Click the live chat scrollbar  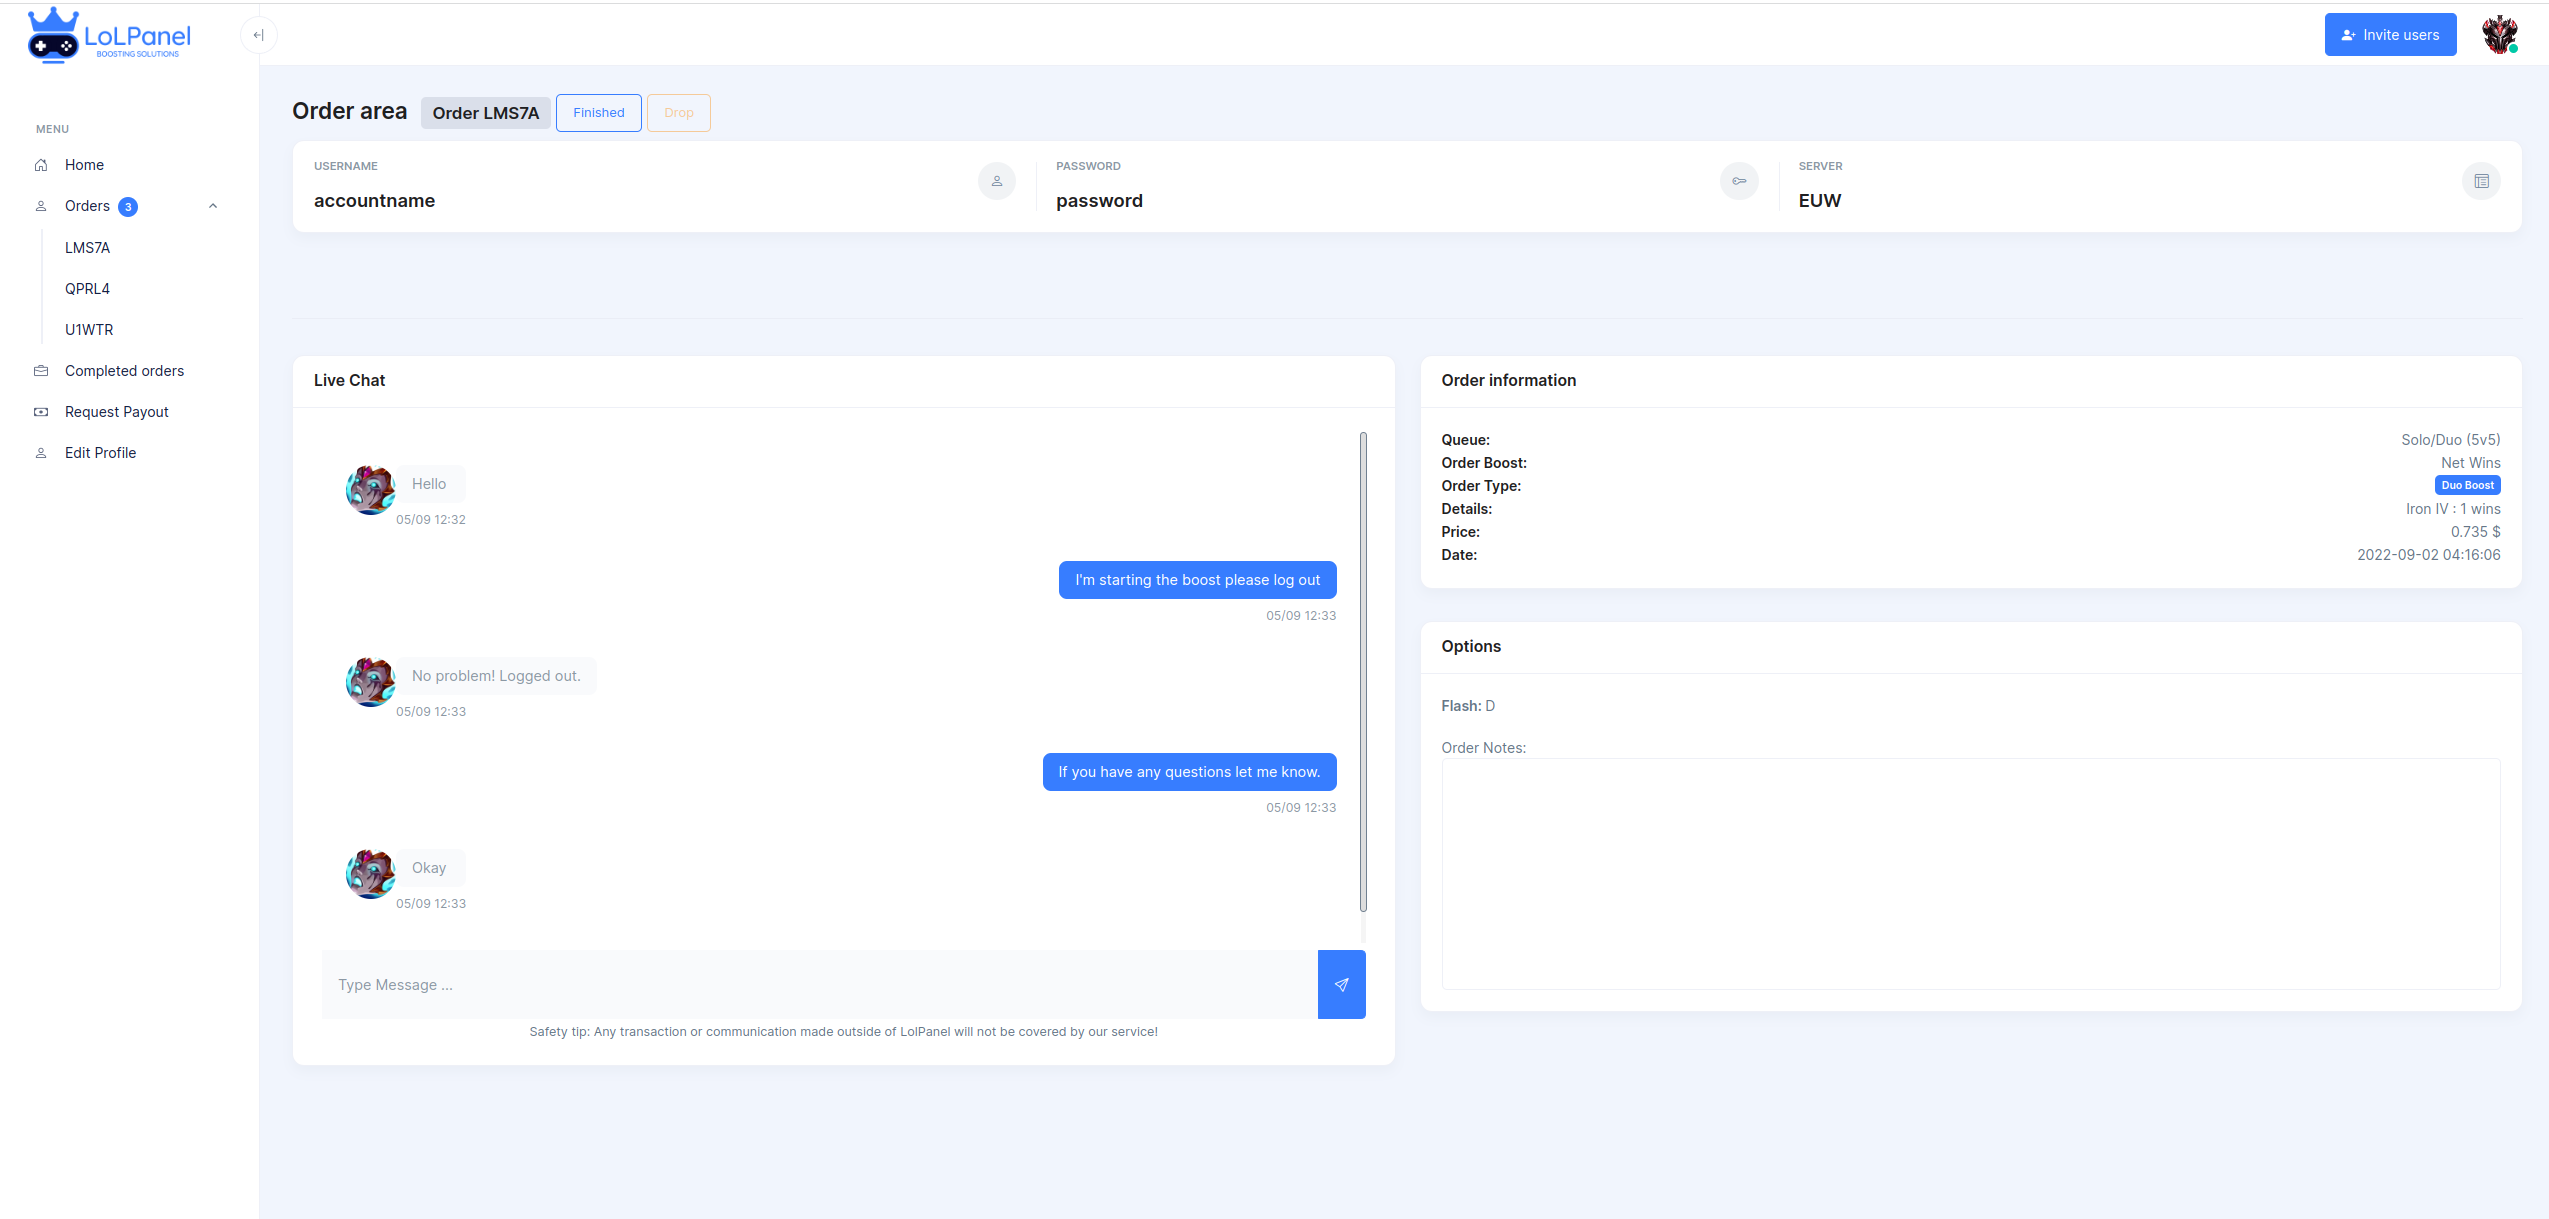(1363, 670)
